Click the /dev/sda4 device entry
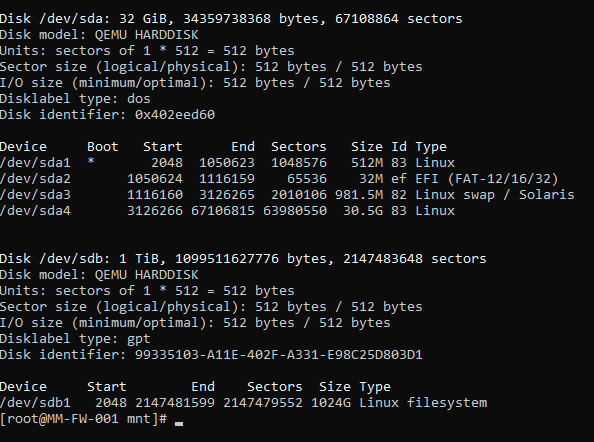This screenshot has width=594, height=442. 35,211
